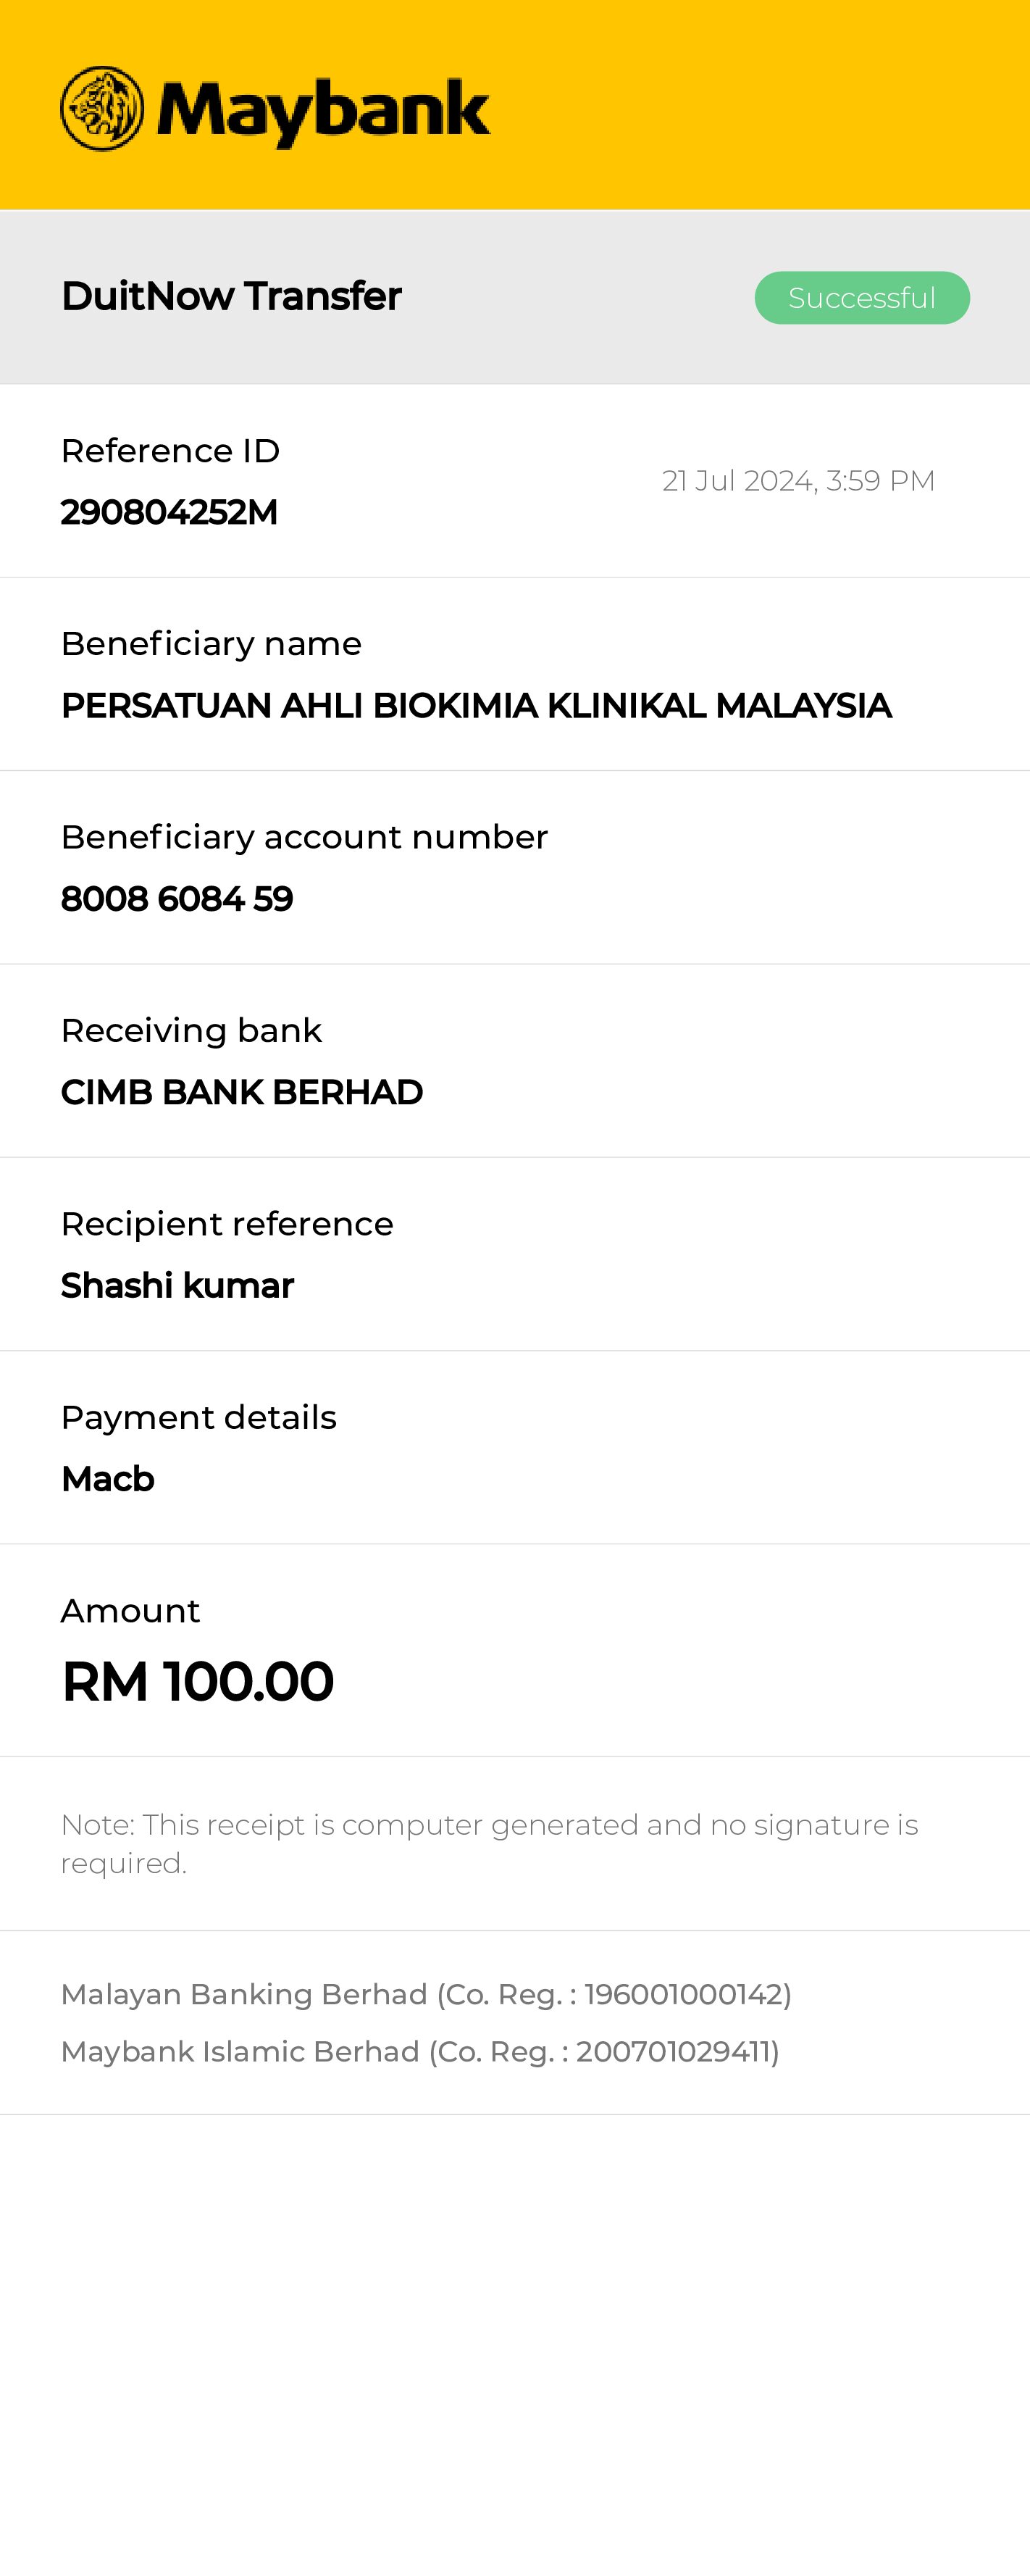
Task: Select PERSATUAN AHLI BIOKIMIA KLINIKAL MALAYSIA text
Action: [x=476, y=706]
